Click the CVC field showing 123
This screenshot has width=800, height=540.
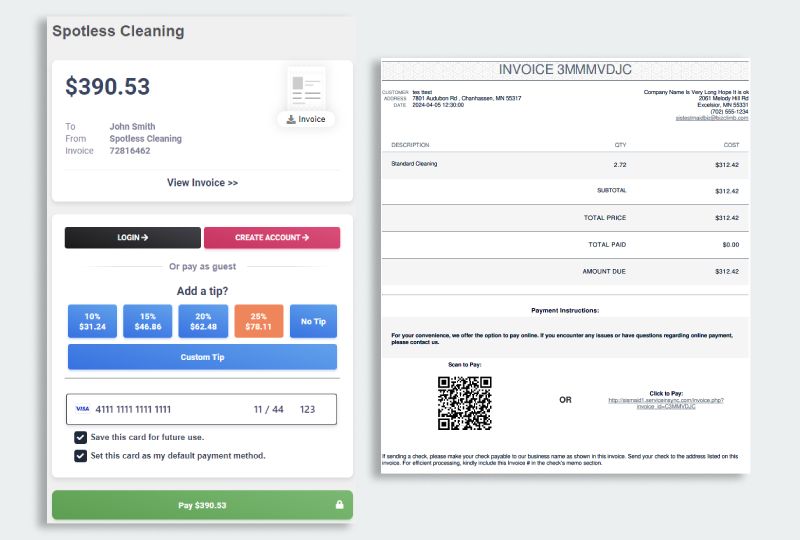[x=307, y=409]
